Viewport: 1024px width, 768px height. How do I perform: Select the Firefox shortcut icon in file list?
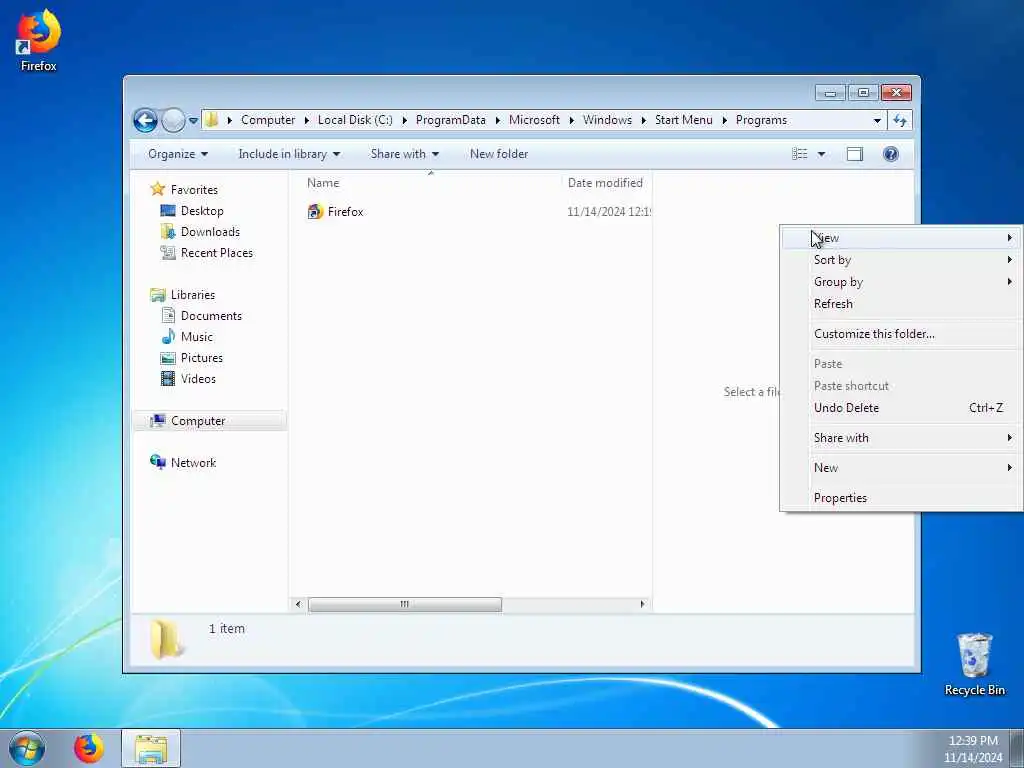pos(315,212)
